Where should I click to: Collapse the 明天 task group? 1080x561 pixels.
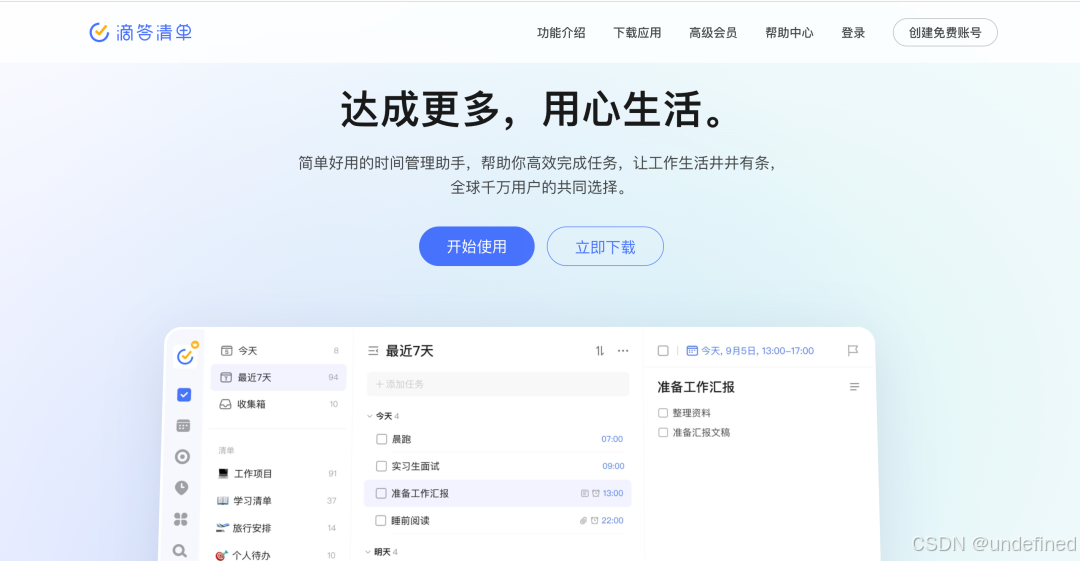(368, 552)
